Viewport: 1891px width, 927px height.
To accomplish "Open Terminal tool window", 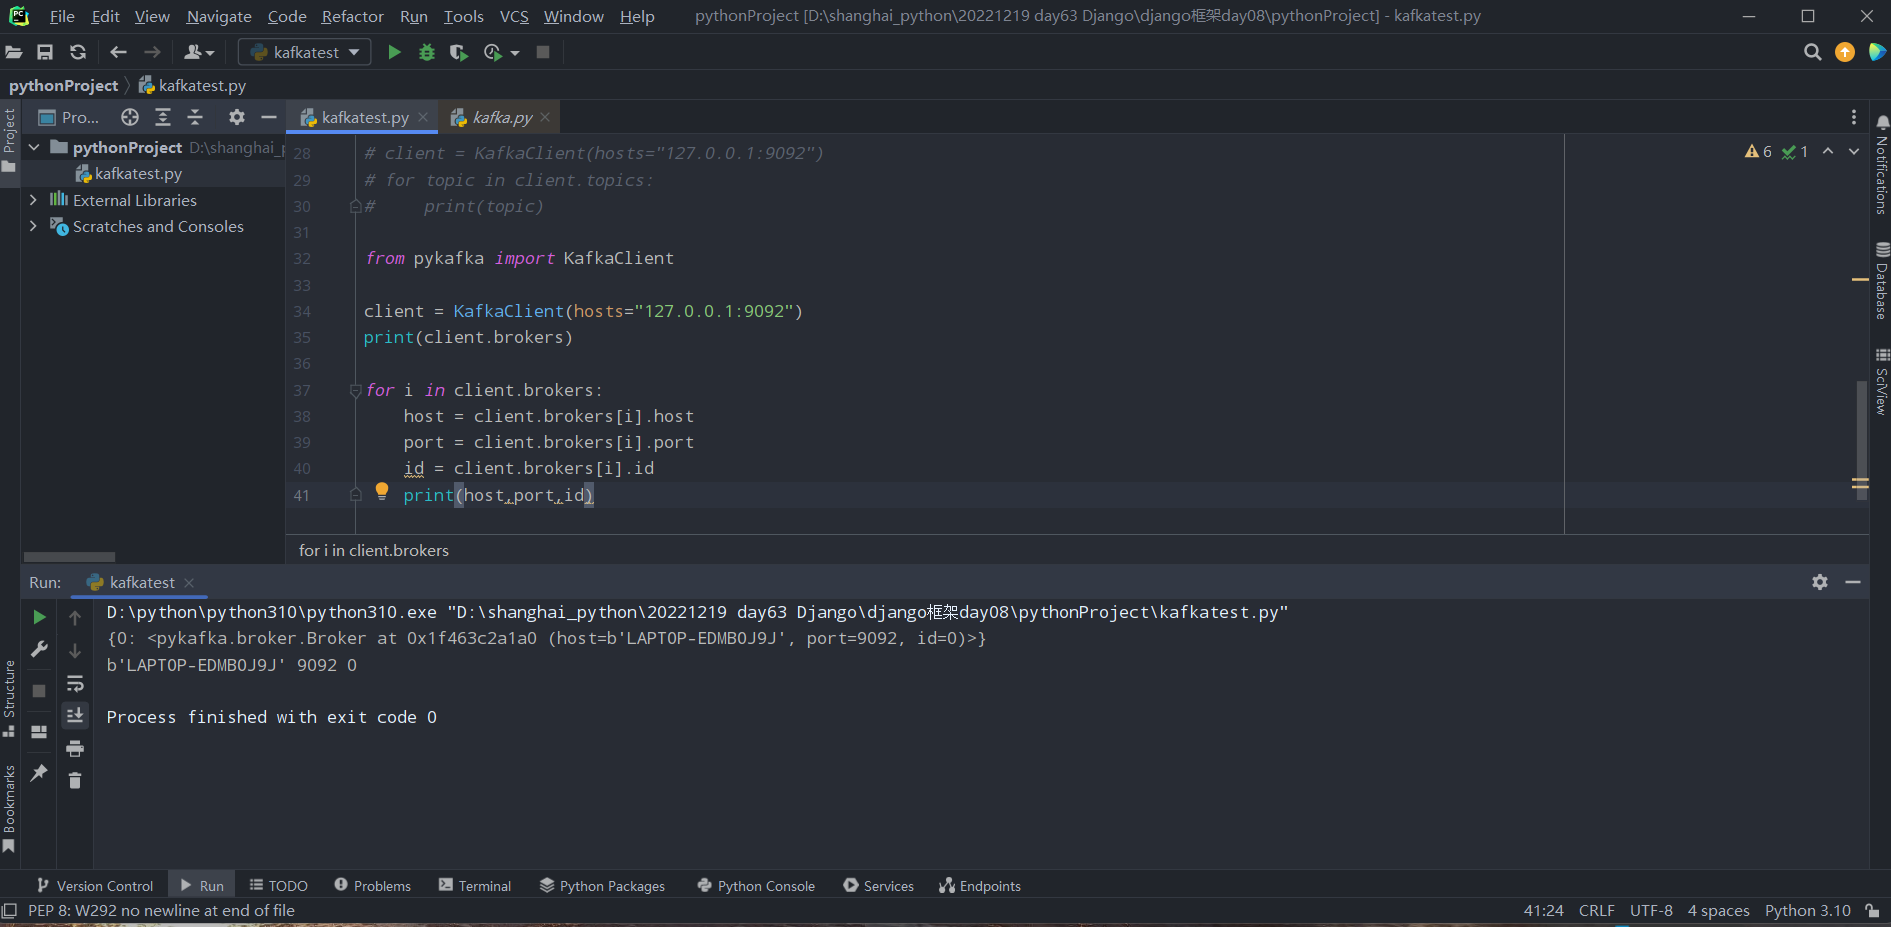I will point(475,886).
